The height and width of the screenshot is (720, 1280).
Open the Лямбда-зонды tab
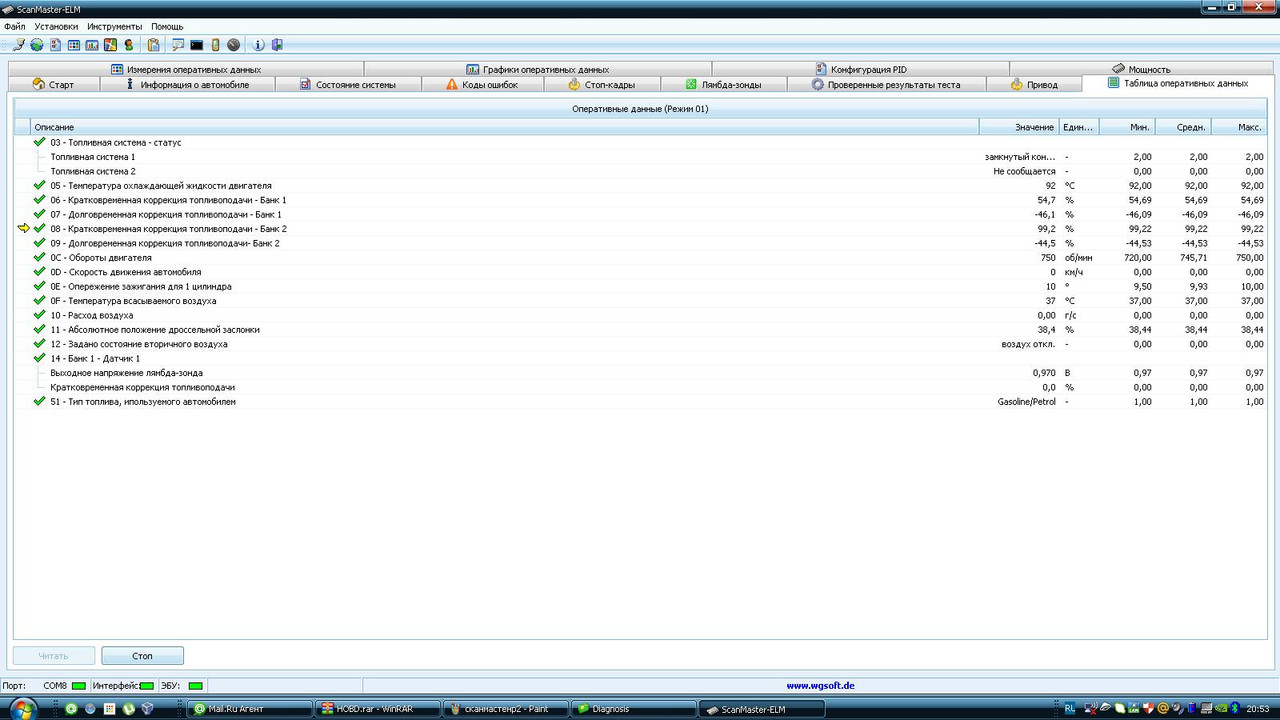pos(723,85)
